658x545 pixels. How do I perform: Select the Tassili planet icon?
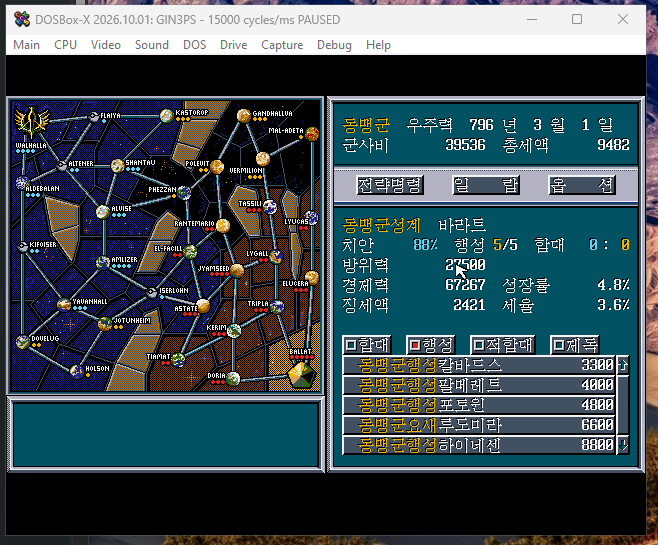270,206
